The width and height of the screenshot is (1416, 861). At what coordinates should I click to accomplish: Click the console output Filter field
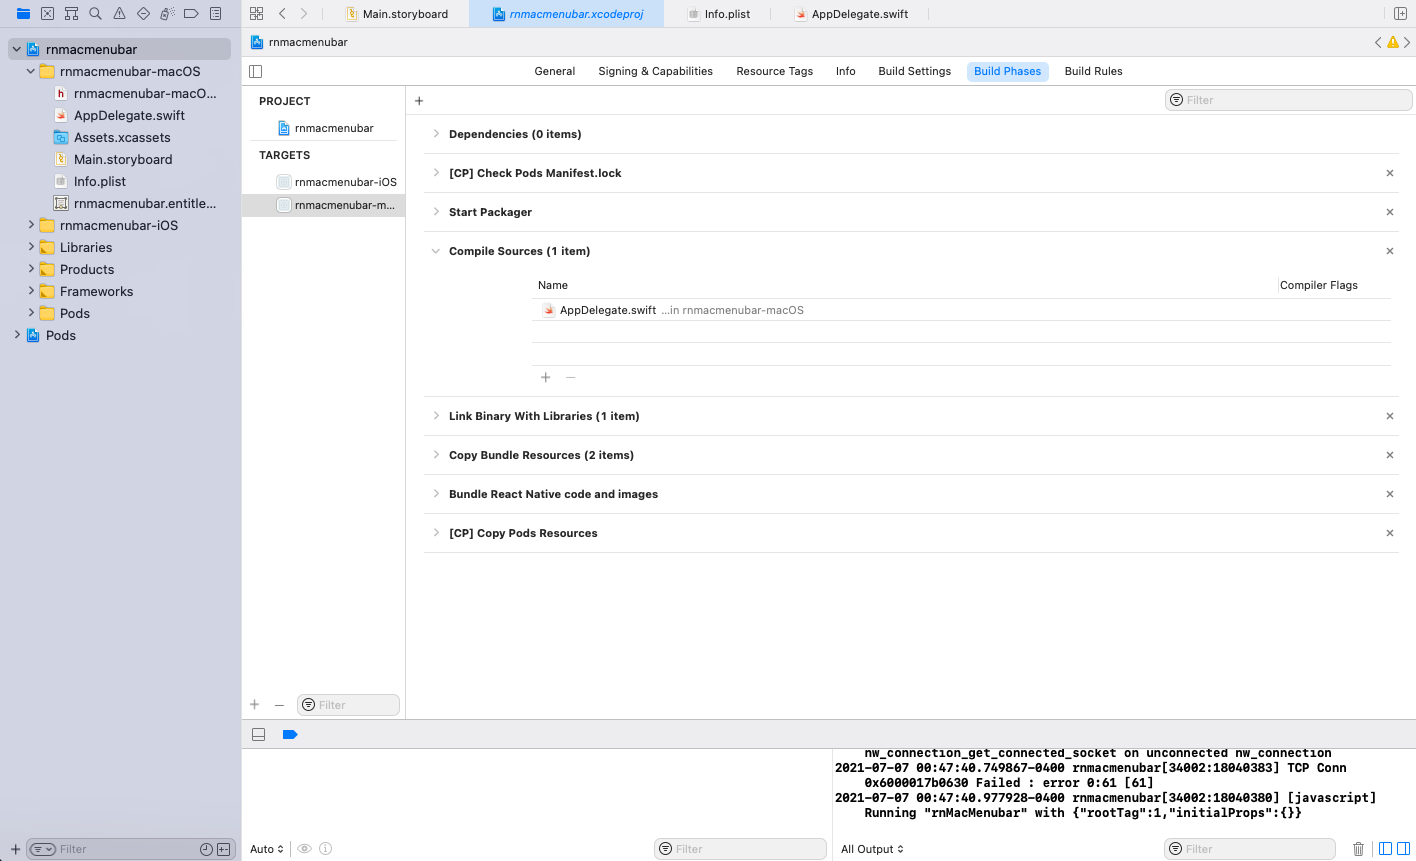1250,849
